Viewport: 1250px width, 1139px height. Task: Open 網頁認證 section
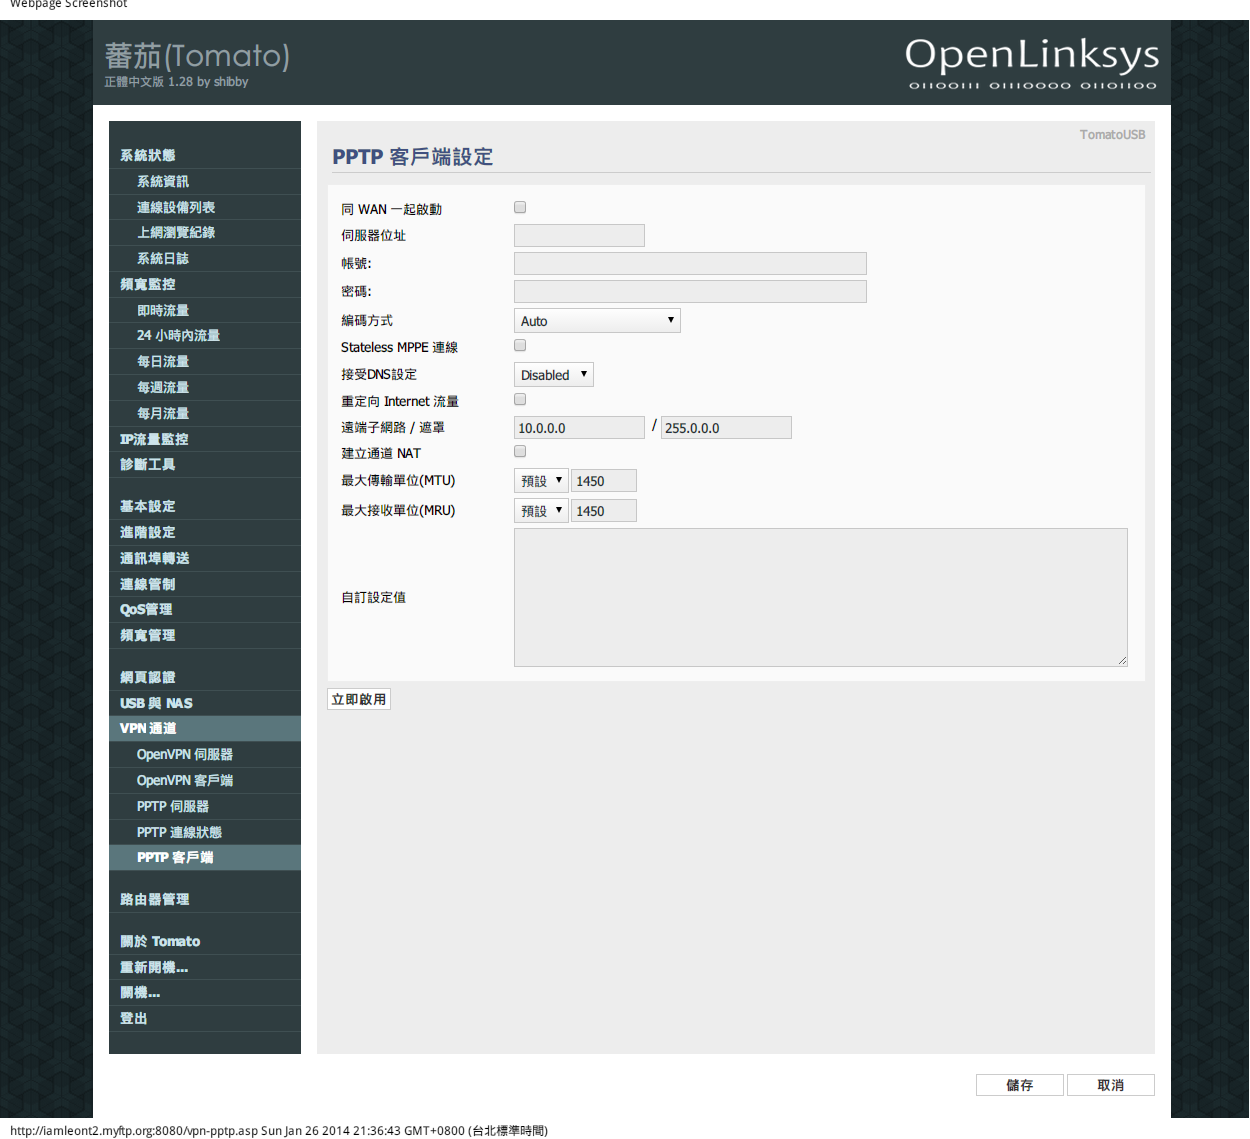[x=205, y=678]
